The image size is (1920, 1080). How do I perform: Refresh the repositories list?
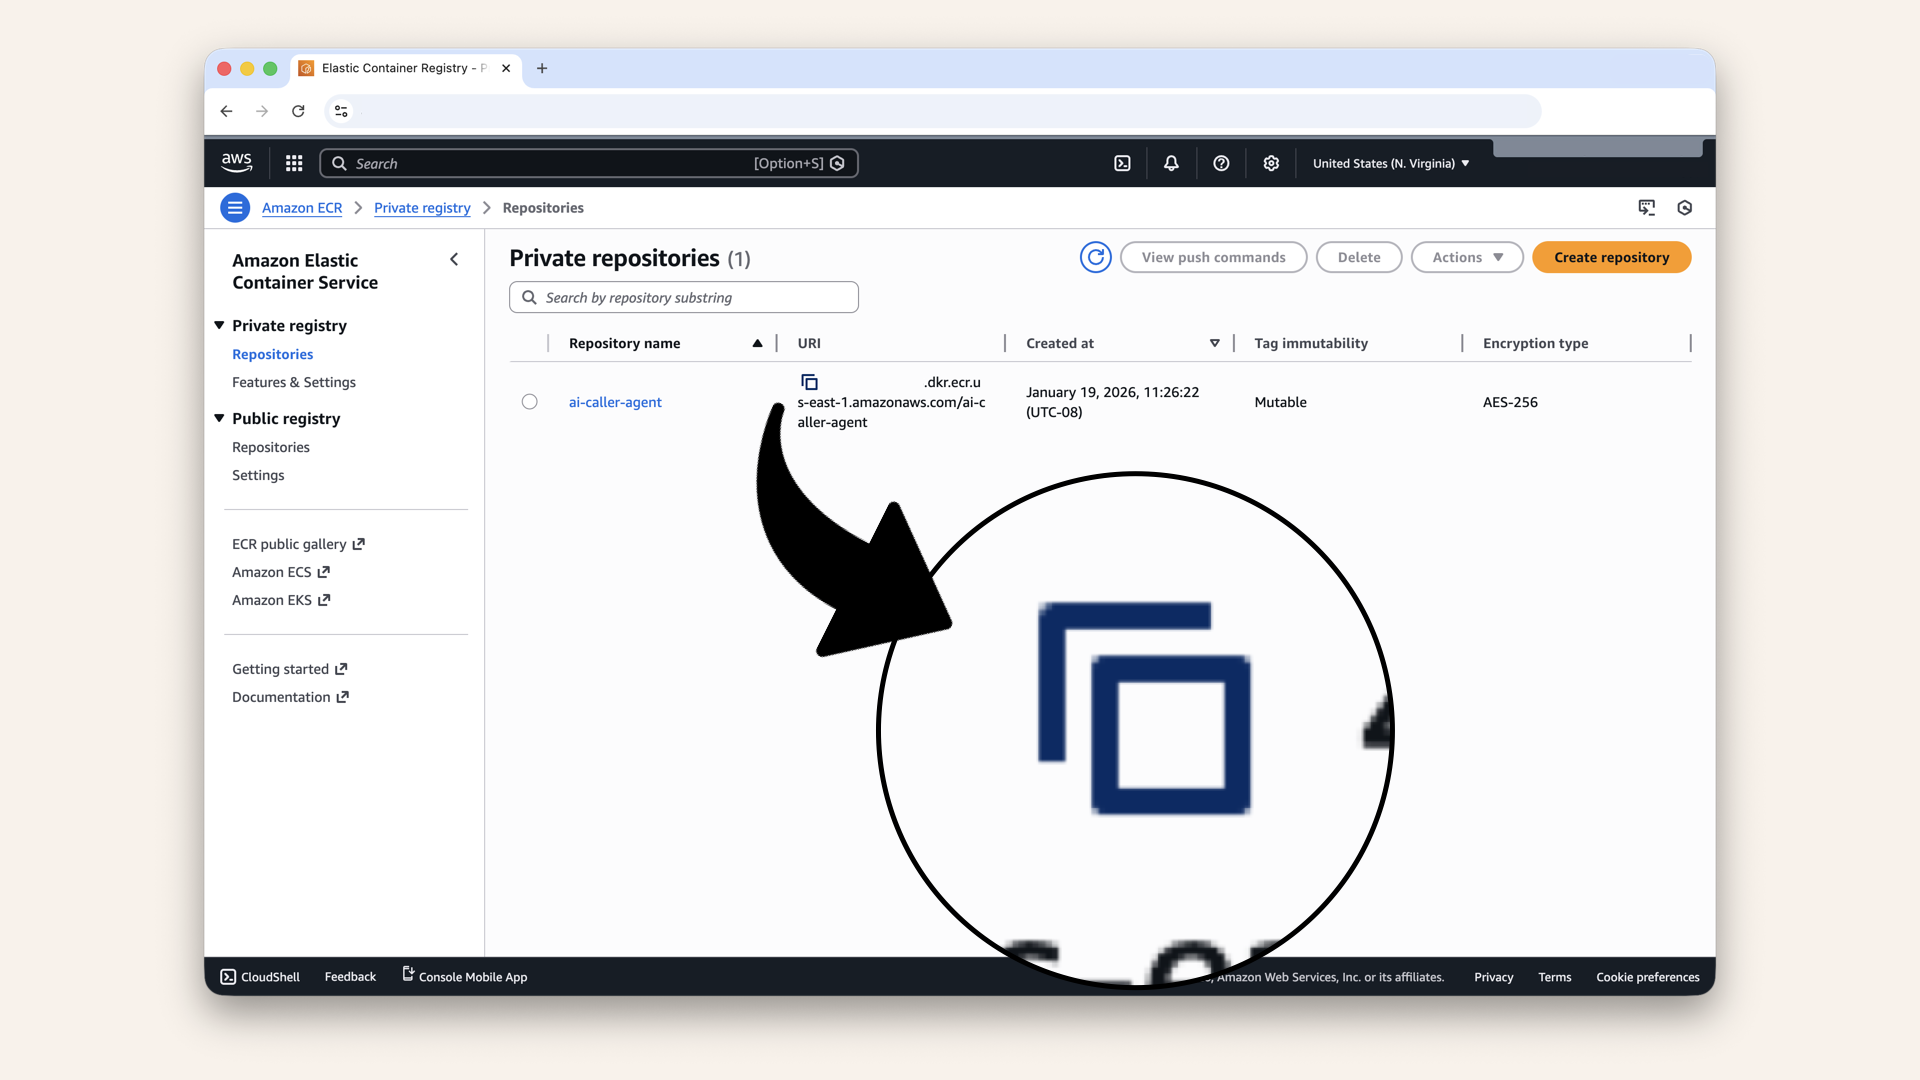[x=1095, y=257]
